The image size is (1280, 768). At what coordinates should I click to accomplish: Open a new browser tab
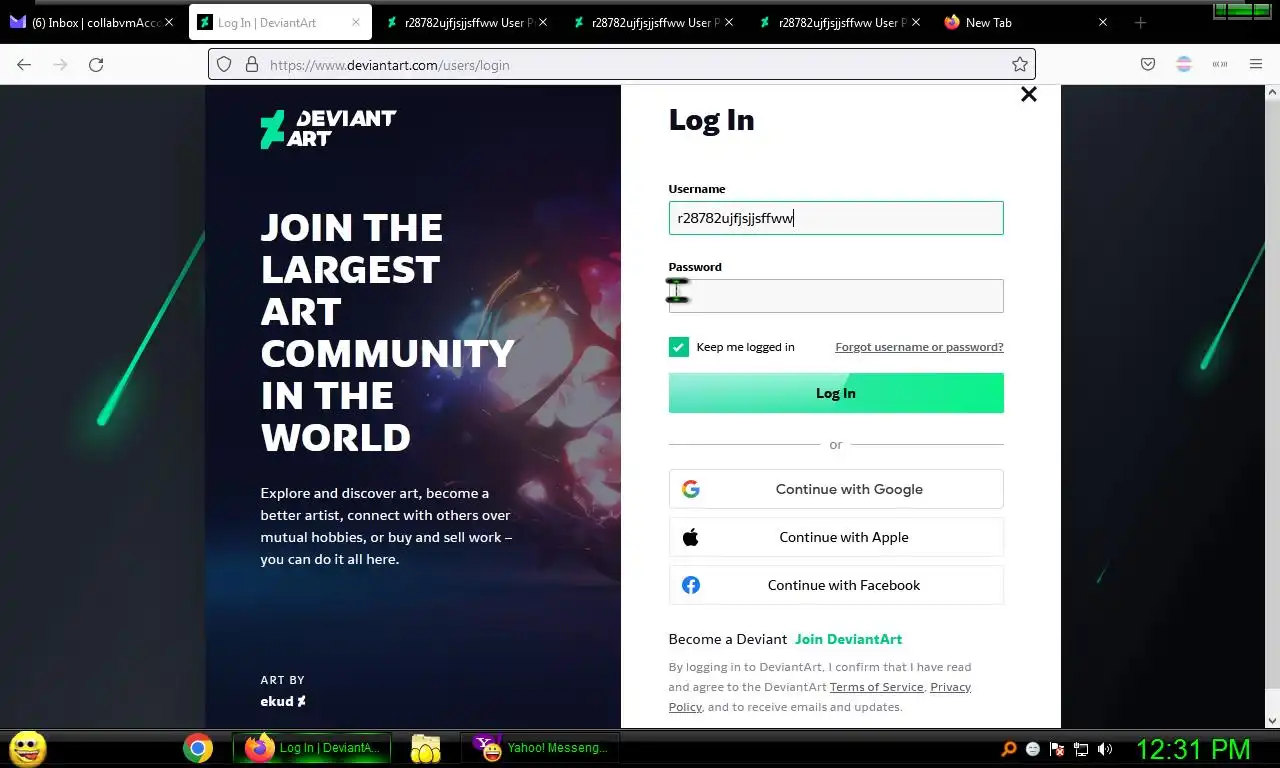[1140, 22]
